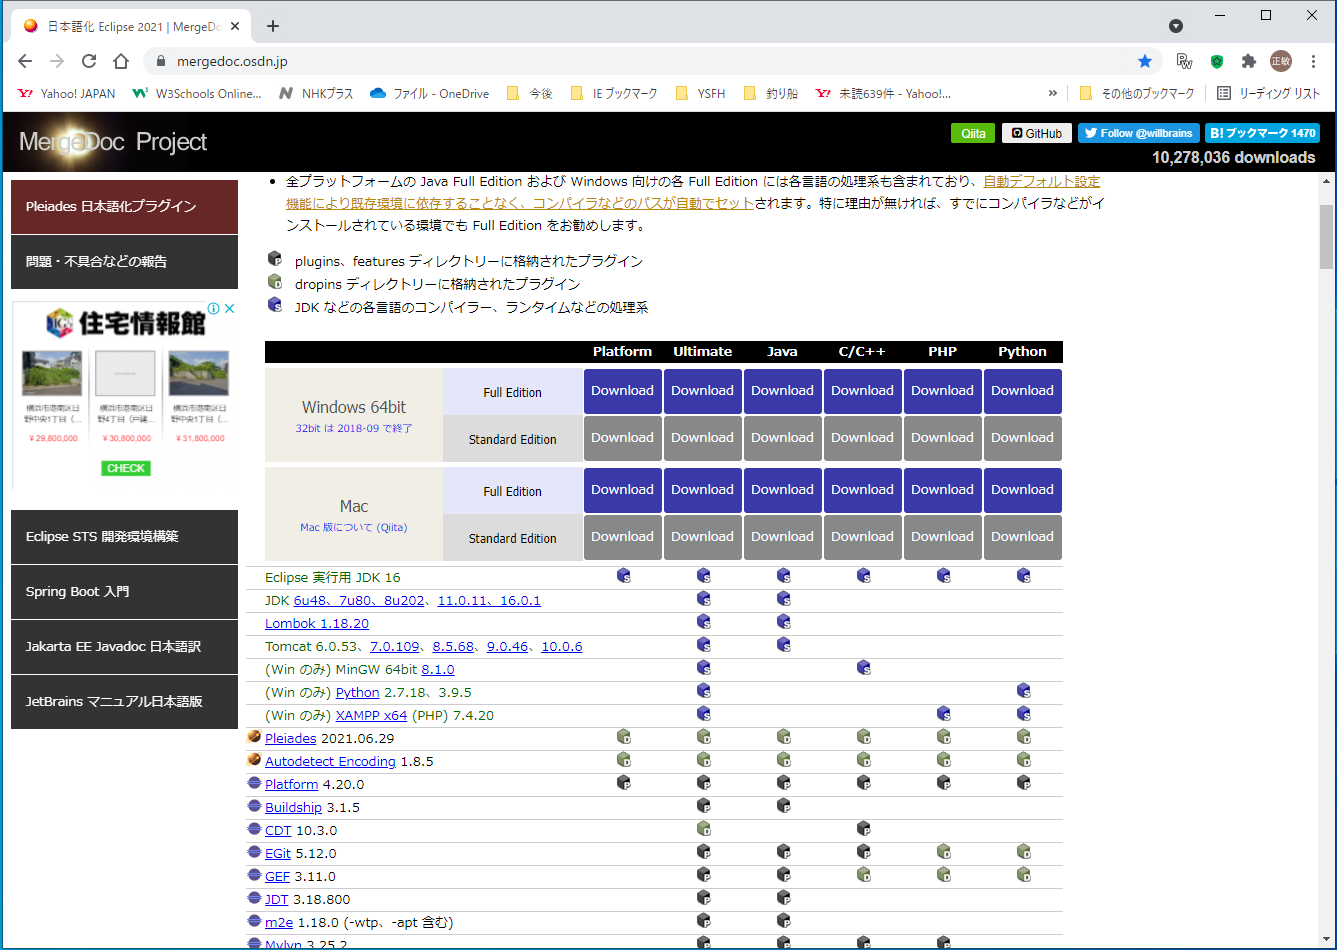Open the Mac 版について (Qiita) link
This screenshot has width=1337, height=950.
tap(354, 527)
